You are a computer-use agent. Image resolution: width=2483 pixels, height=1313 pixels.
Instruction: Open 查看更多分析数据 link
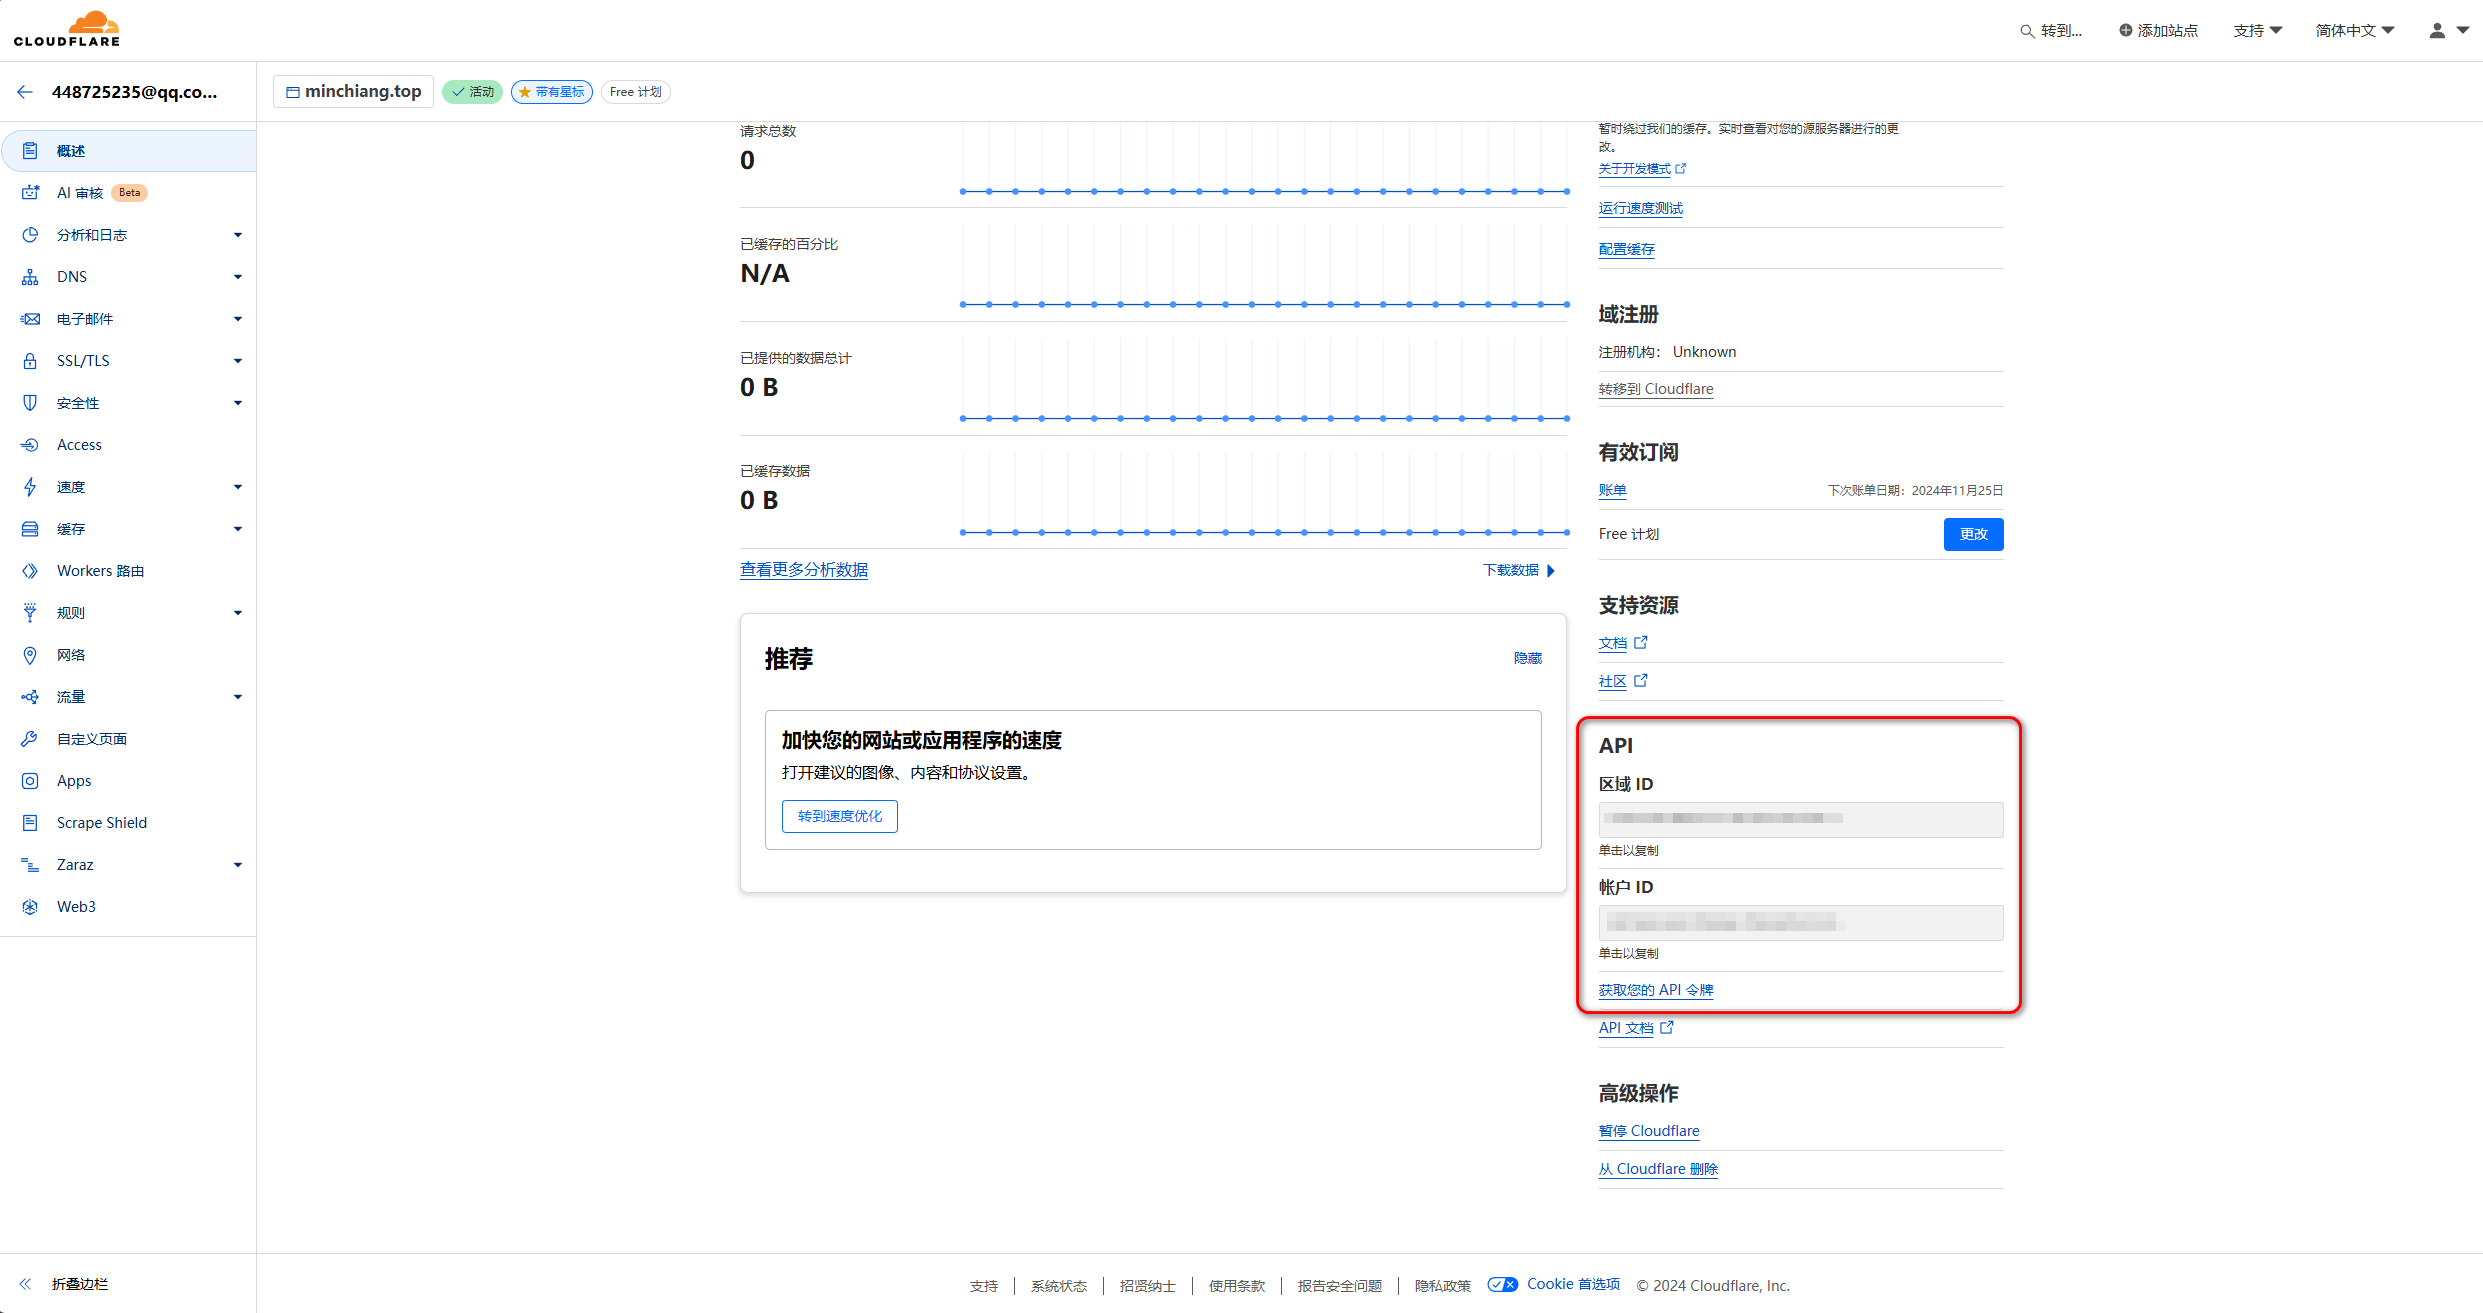(804, 570)
